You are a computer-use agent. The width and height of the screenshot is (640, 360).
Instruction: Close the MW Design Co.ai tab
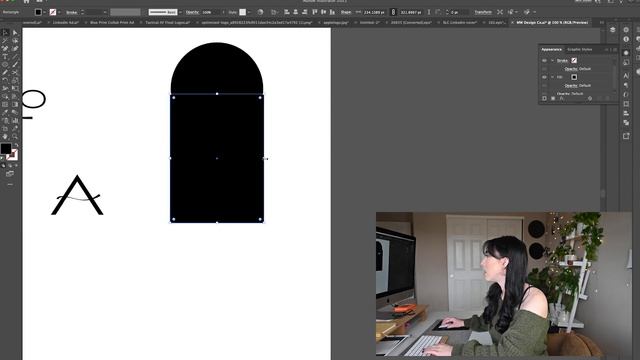click(x=513, y=22)
